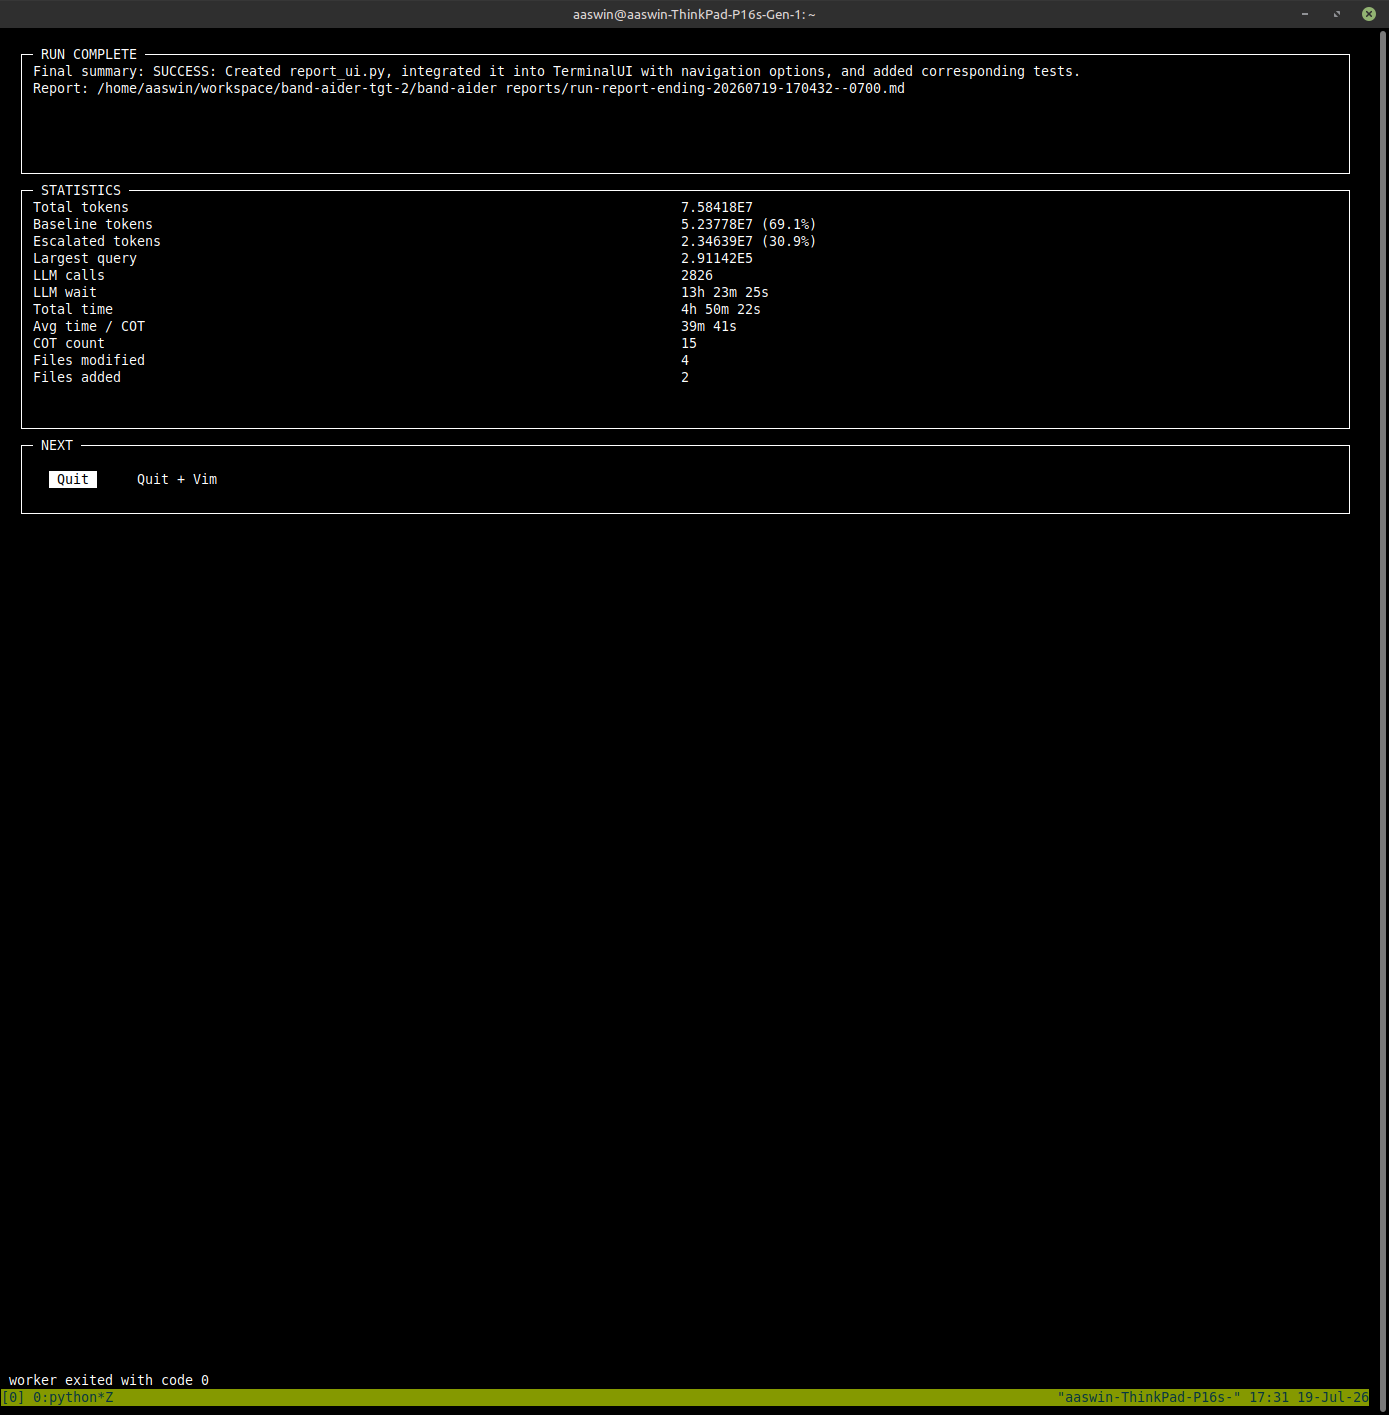
Task: Click the 2.91142E5 largest query value
Action: [x=717, y=258]
